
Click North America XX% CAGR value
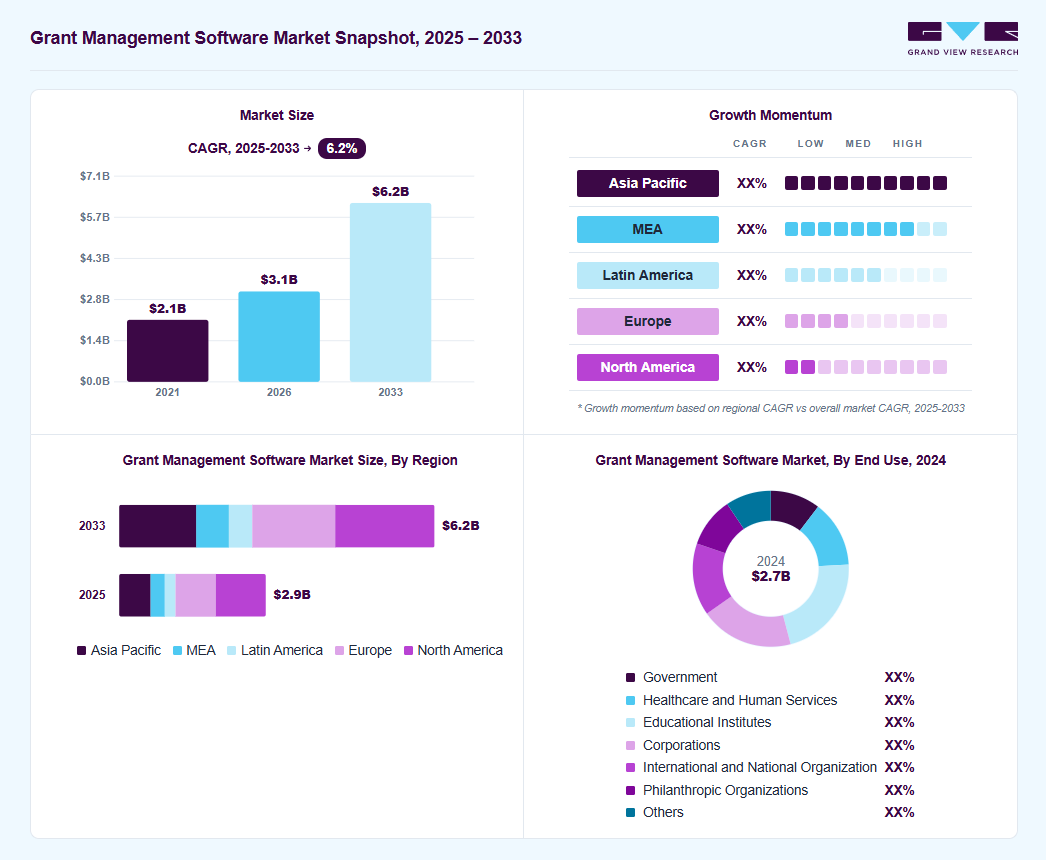pyautogui.click(x=752, y=368)
